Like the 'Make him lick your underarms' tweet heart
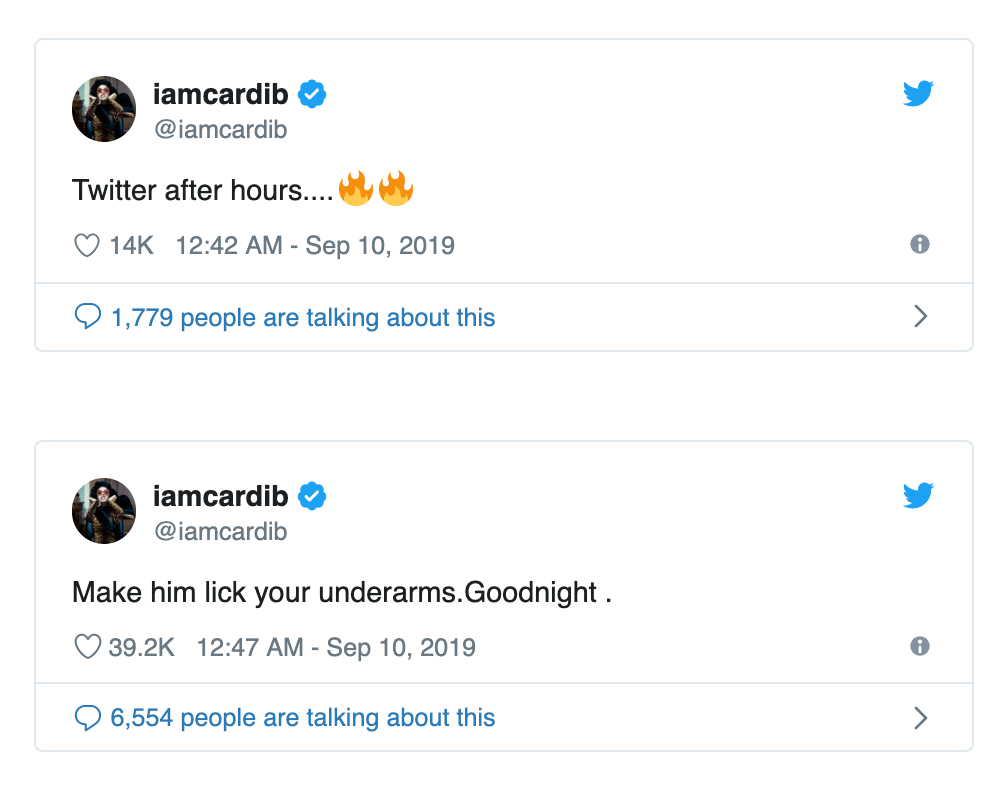The height and width of the screenshot is (798, 1008). tap(87, 647)
